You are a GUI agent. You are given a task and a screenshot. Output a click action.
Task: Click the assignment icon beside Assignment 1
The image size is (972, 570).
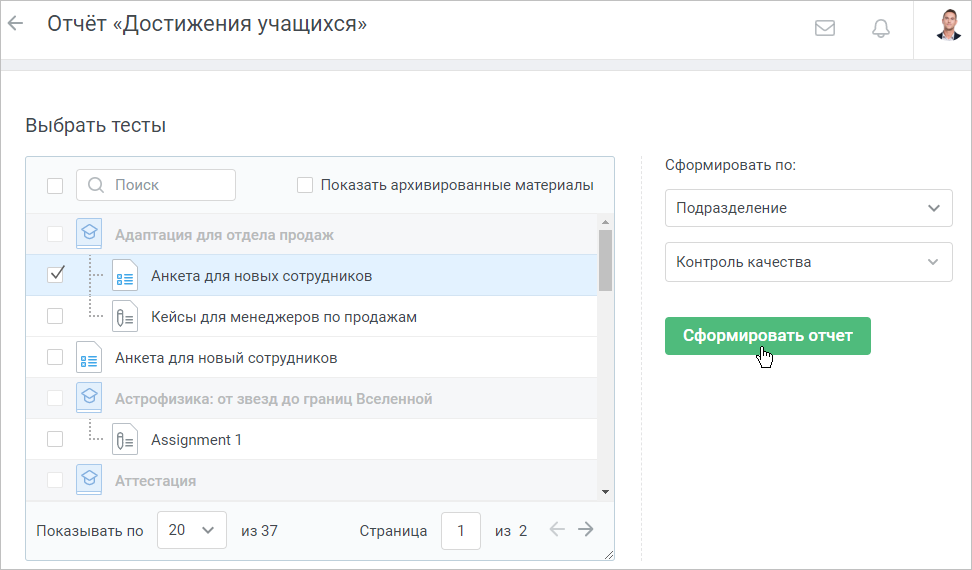(125, 439)
